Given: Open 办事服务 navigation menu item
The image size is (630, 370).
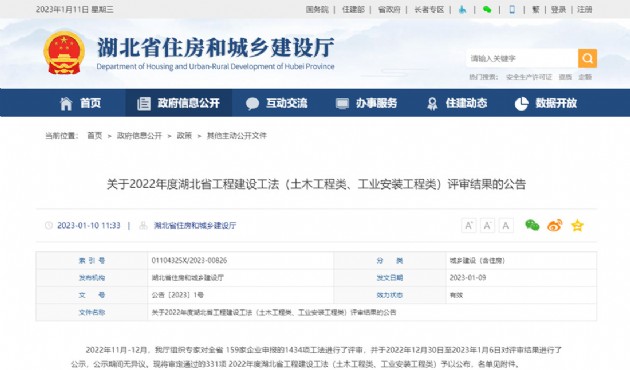Looking at the screenshot, I should click(366, 103).
